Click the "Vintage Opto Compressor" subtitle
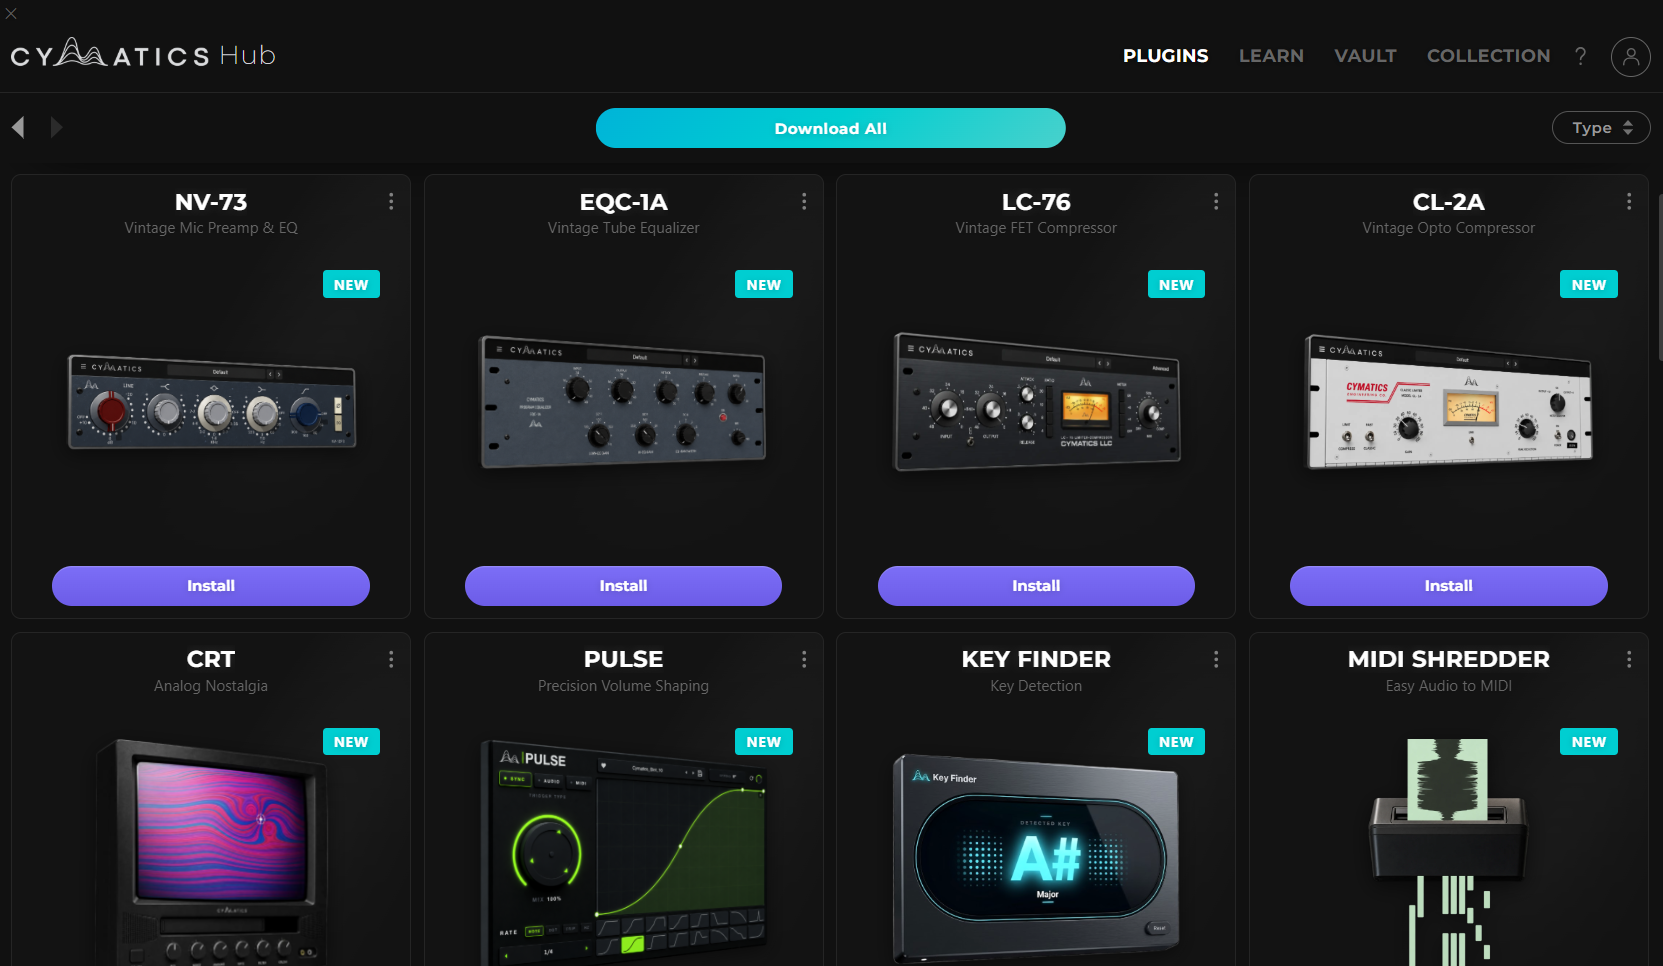The height and width of the screenshot is (966, 1663). (x=1449, y=228)
